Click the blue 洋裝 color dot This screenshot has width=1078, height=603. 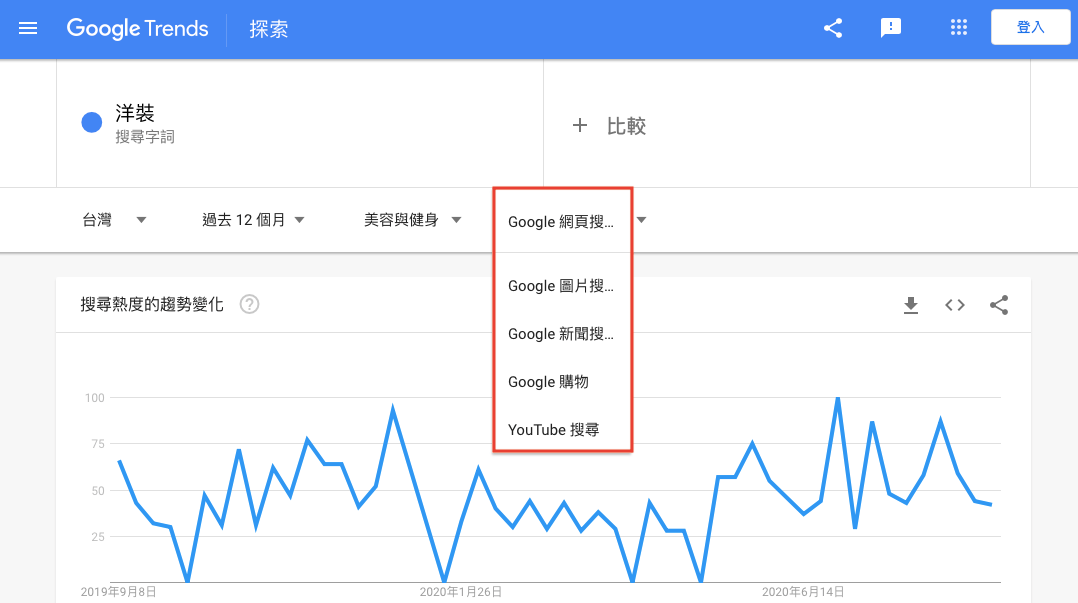click(92, 123)
